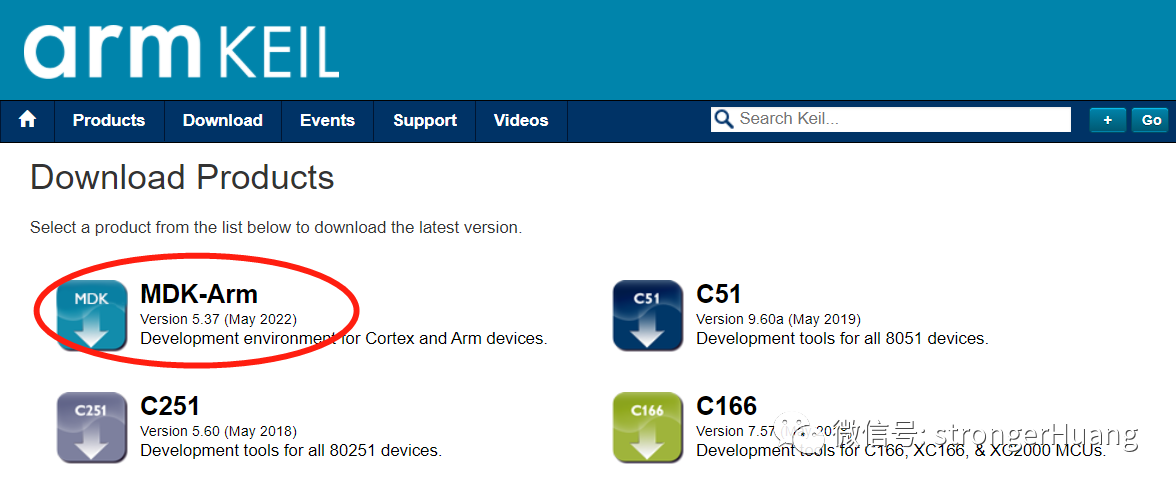The height and width of the screenshot is (490, 1176).
Task: Open the C166 product title link
Action: (x=727, y=406)
